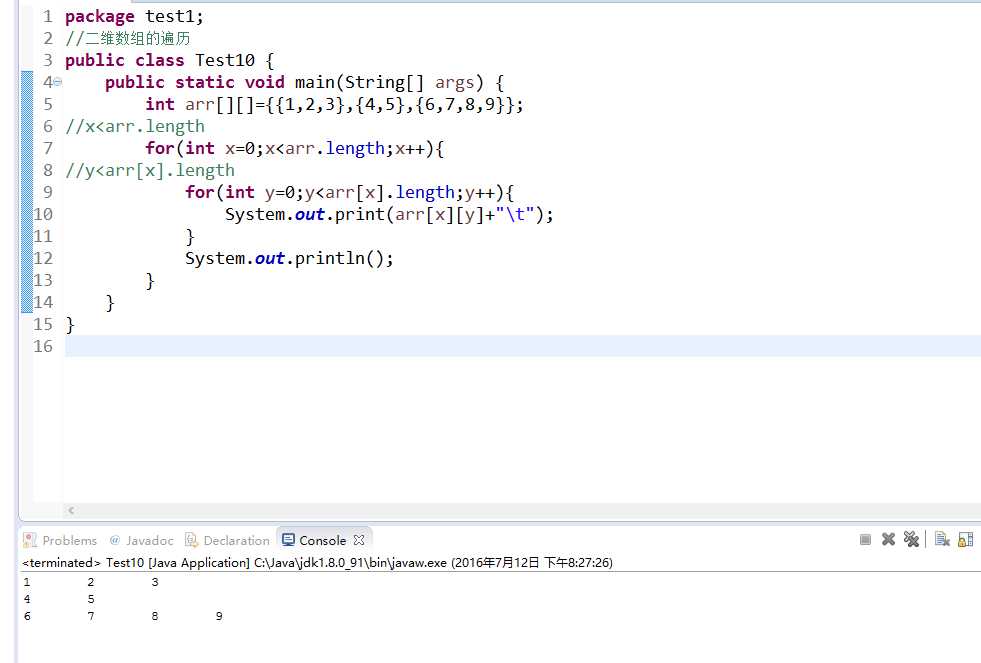The image size is (981, 663).
Task: Click line number 7 in the gutter
Action: click(48, 148)
